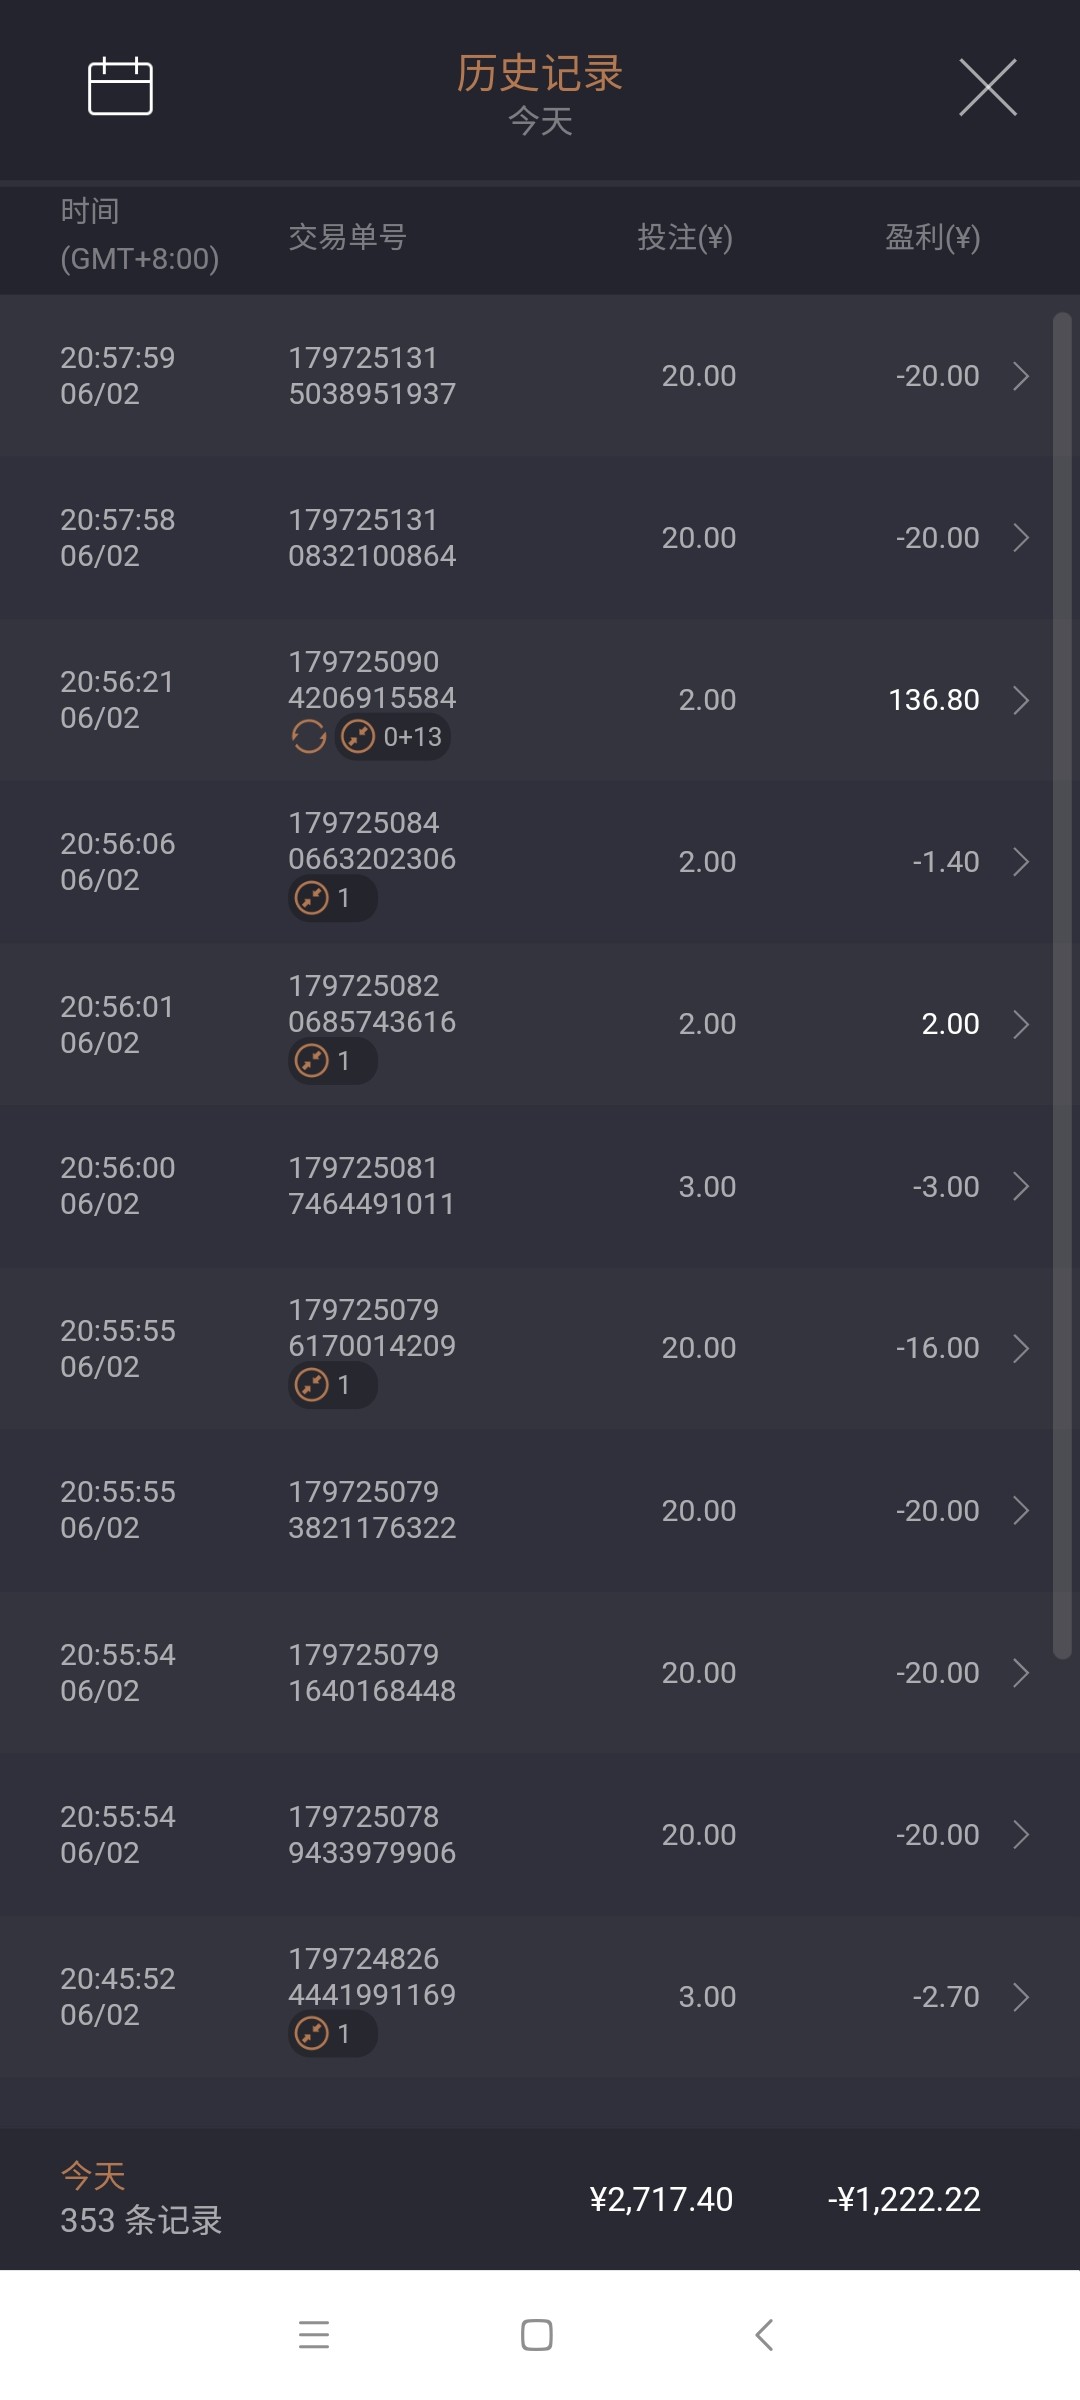Click the 盈利(¥) column header
The image size is (1080, 2400).
point(932,238)
